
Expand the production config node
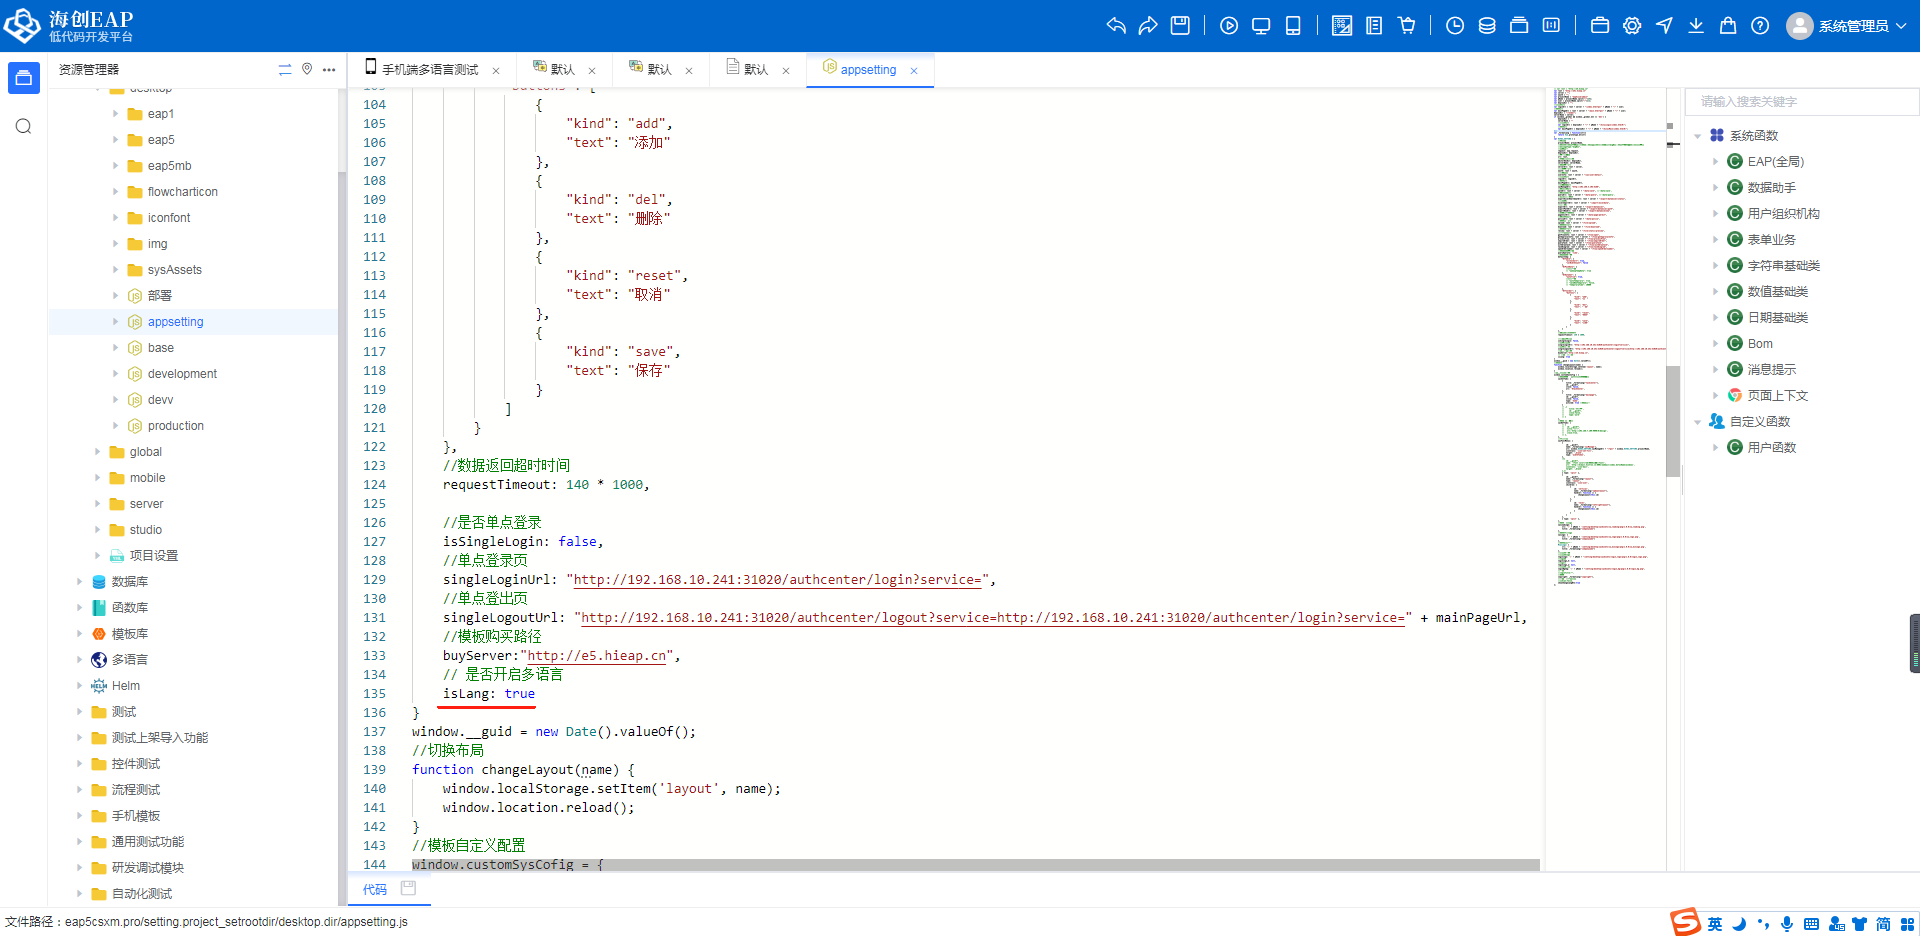116,426
